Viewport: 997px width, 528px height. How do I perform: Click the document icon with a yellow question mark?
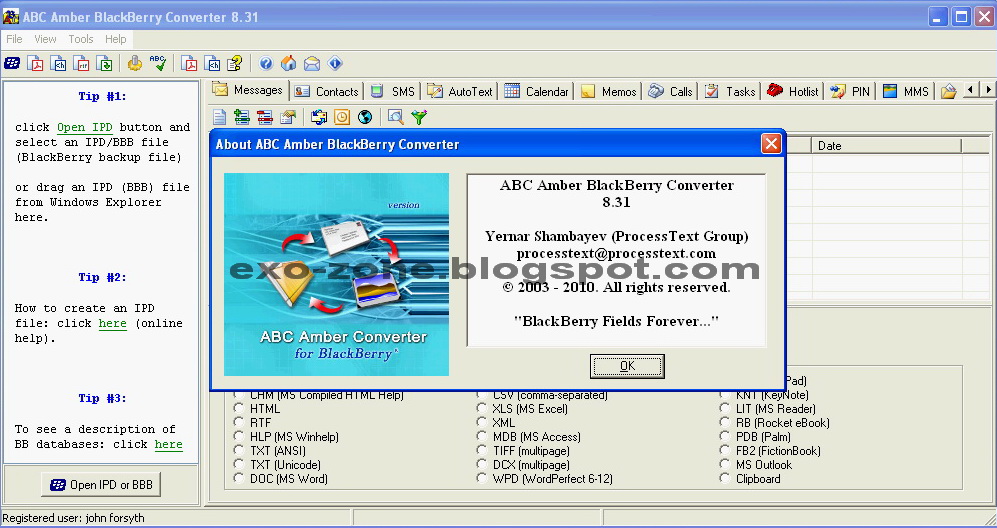pos(235,63)
